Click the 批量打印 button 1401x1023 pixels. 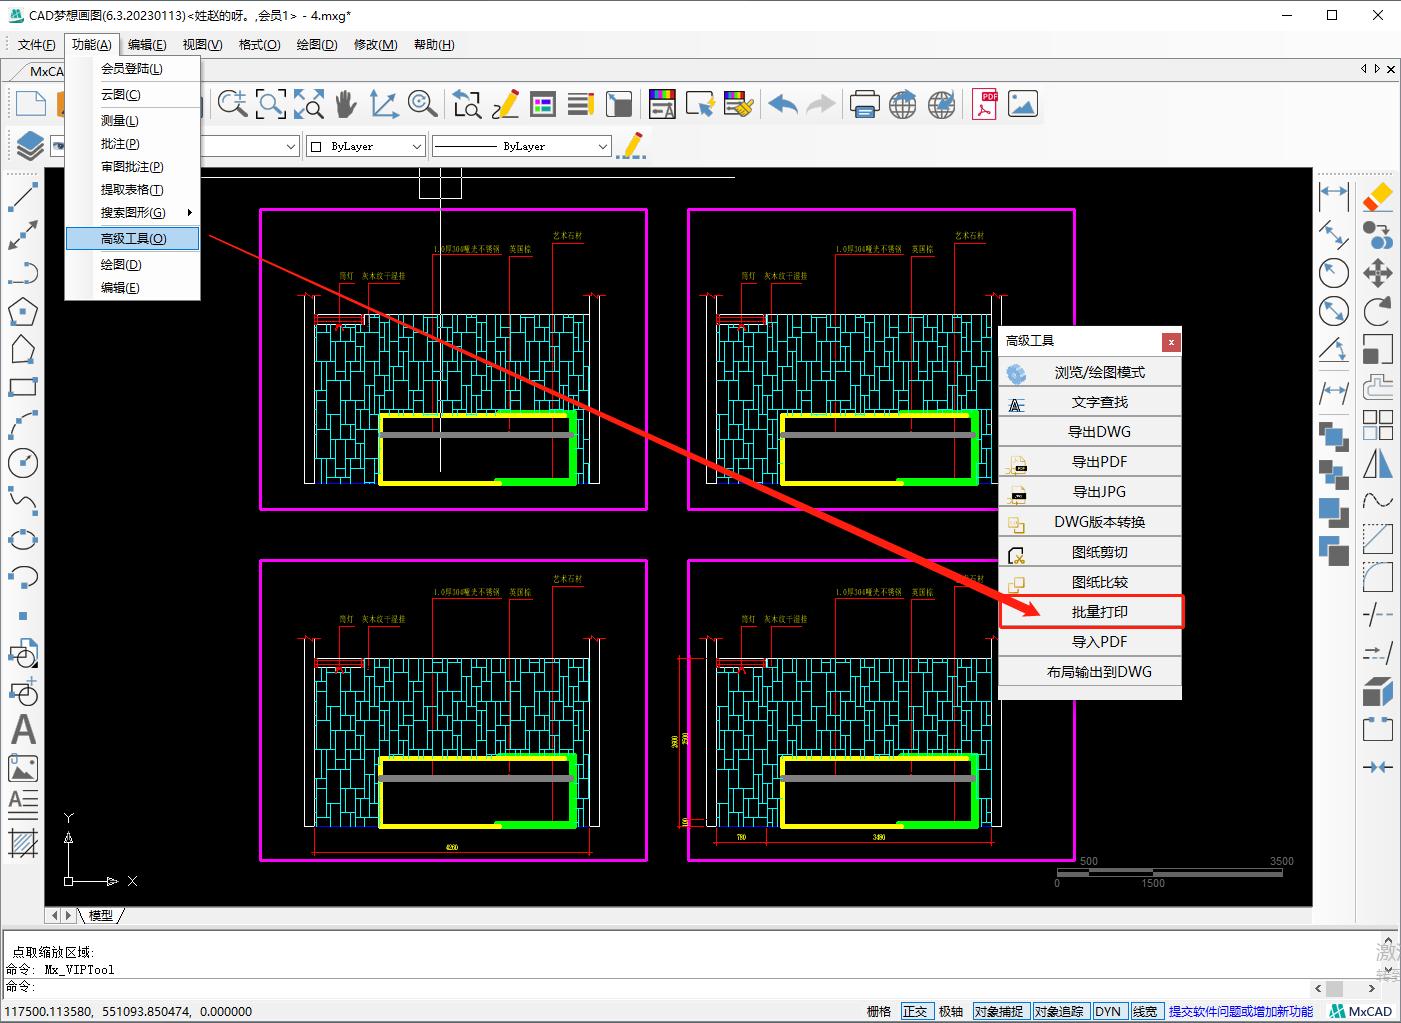coord(1091,612)
